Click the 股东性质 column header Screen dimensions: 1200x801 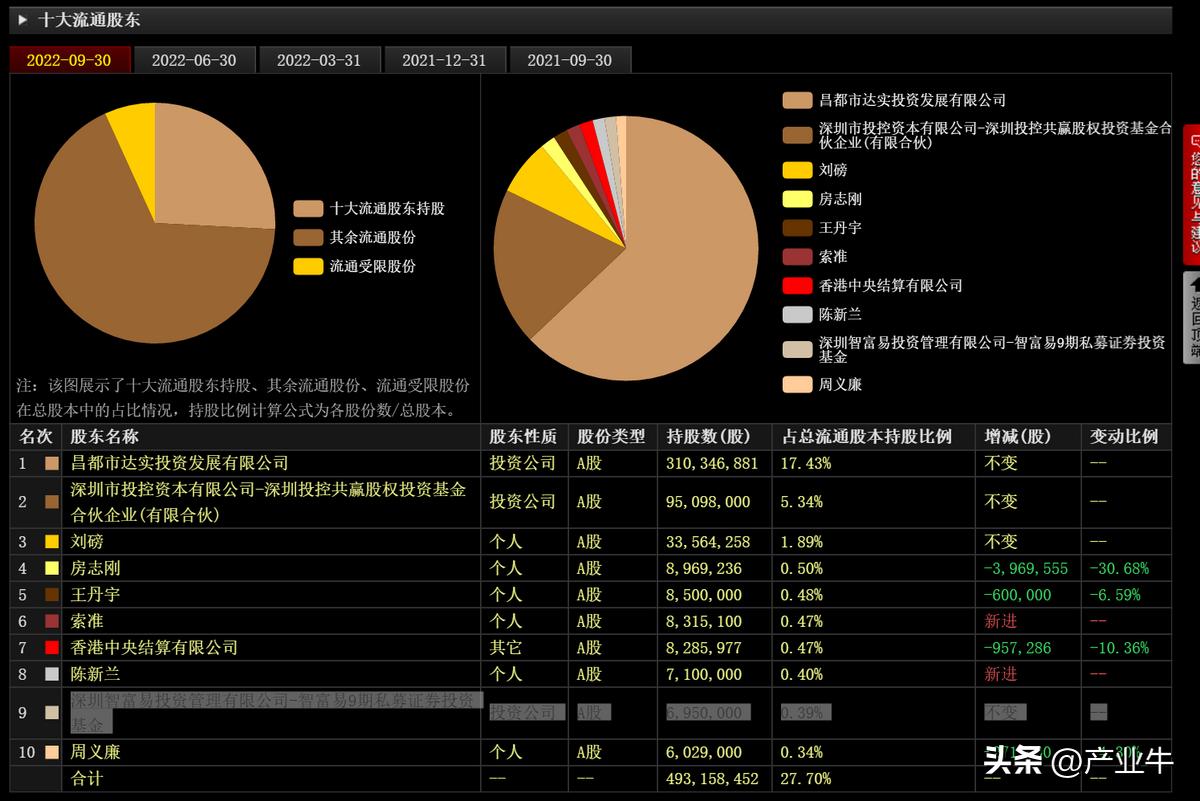(x=523, y=437)
